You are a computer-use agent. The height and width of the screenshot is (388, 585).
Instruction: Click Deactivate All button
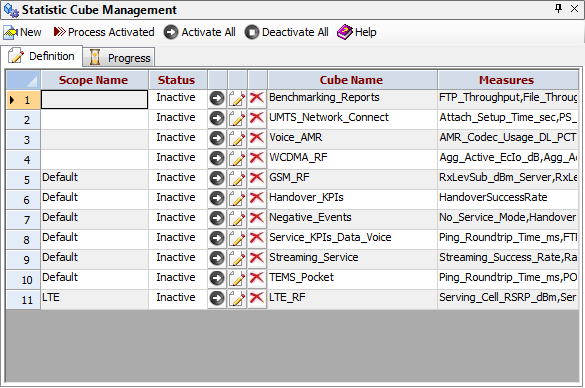[287, 32]
